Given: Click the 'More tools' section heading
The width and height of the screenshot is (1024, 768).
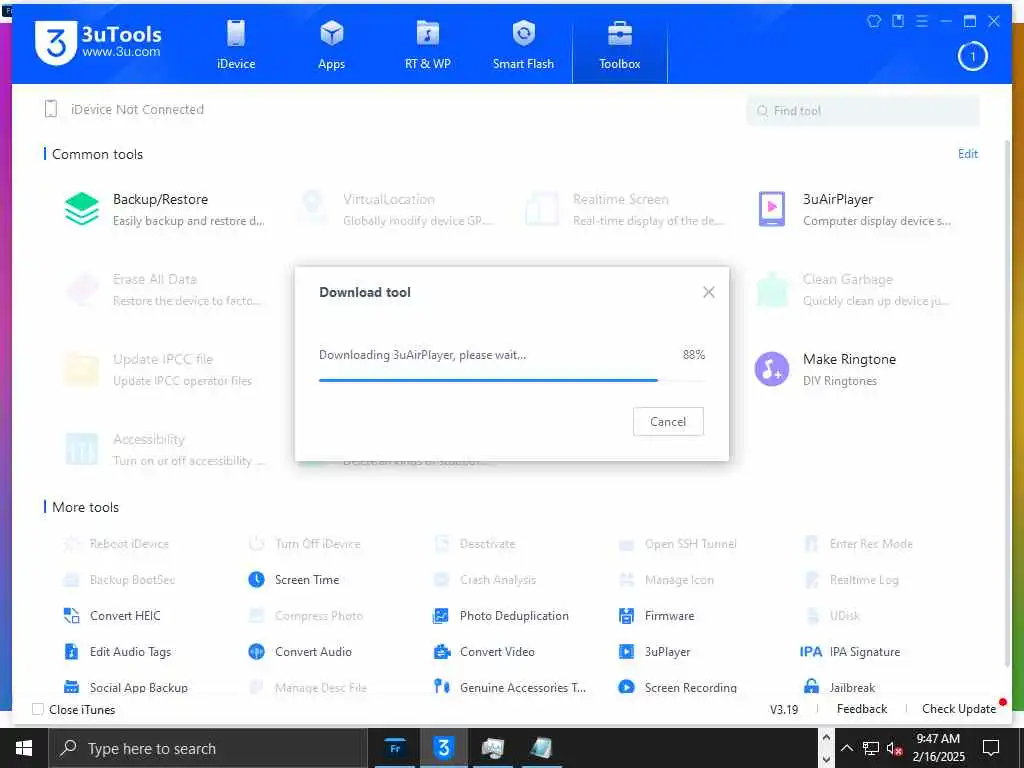Looking at the screenshot, I should (x=86, y=507).
